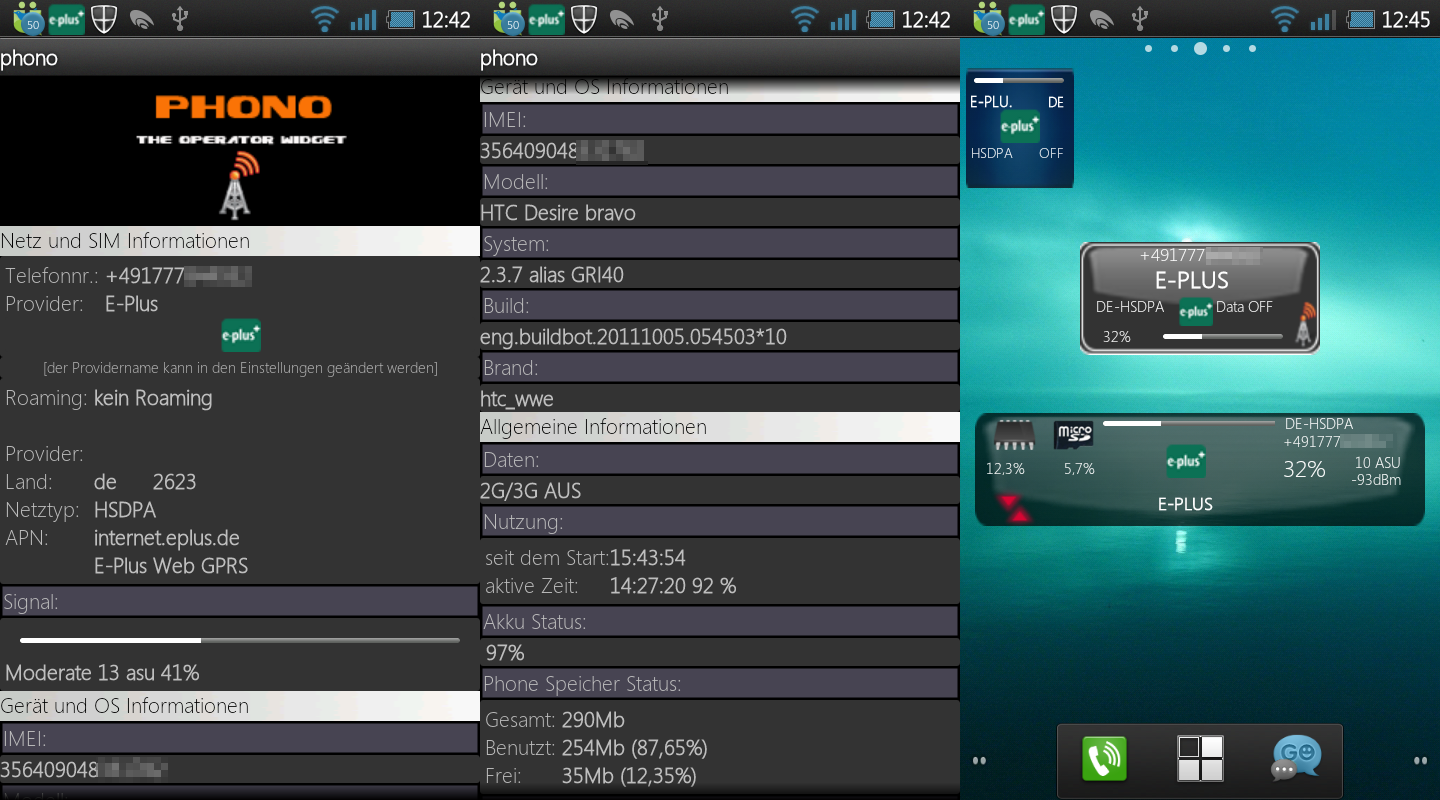Screen dimensions: 1440x800
Task: Tap the micro SD card icon showing 5,7%
Action: pyautogui.click(x=1073, y=435)
